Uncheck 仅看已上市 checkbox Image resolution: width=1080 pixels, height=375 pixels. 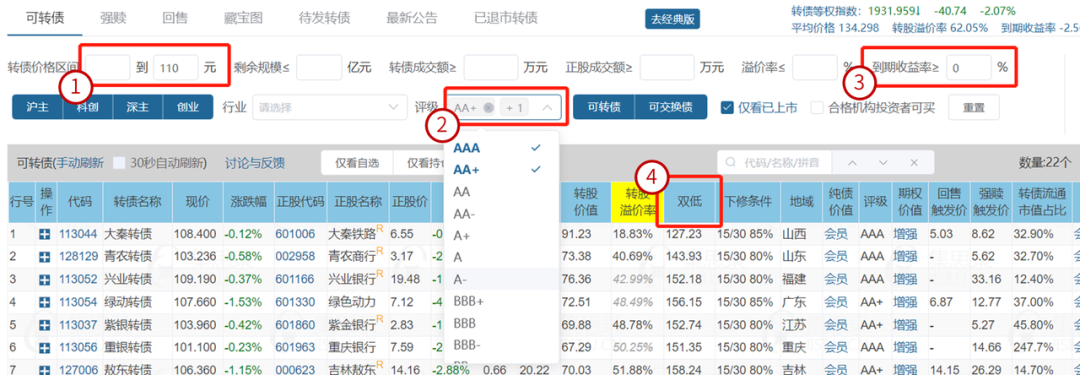pyautogui.click(x=726, y=108)
